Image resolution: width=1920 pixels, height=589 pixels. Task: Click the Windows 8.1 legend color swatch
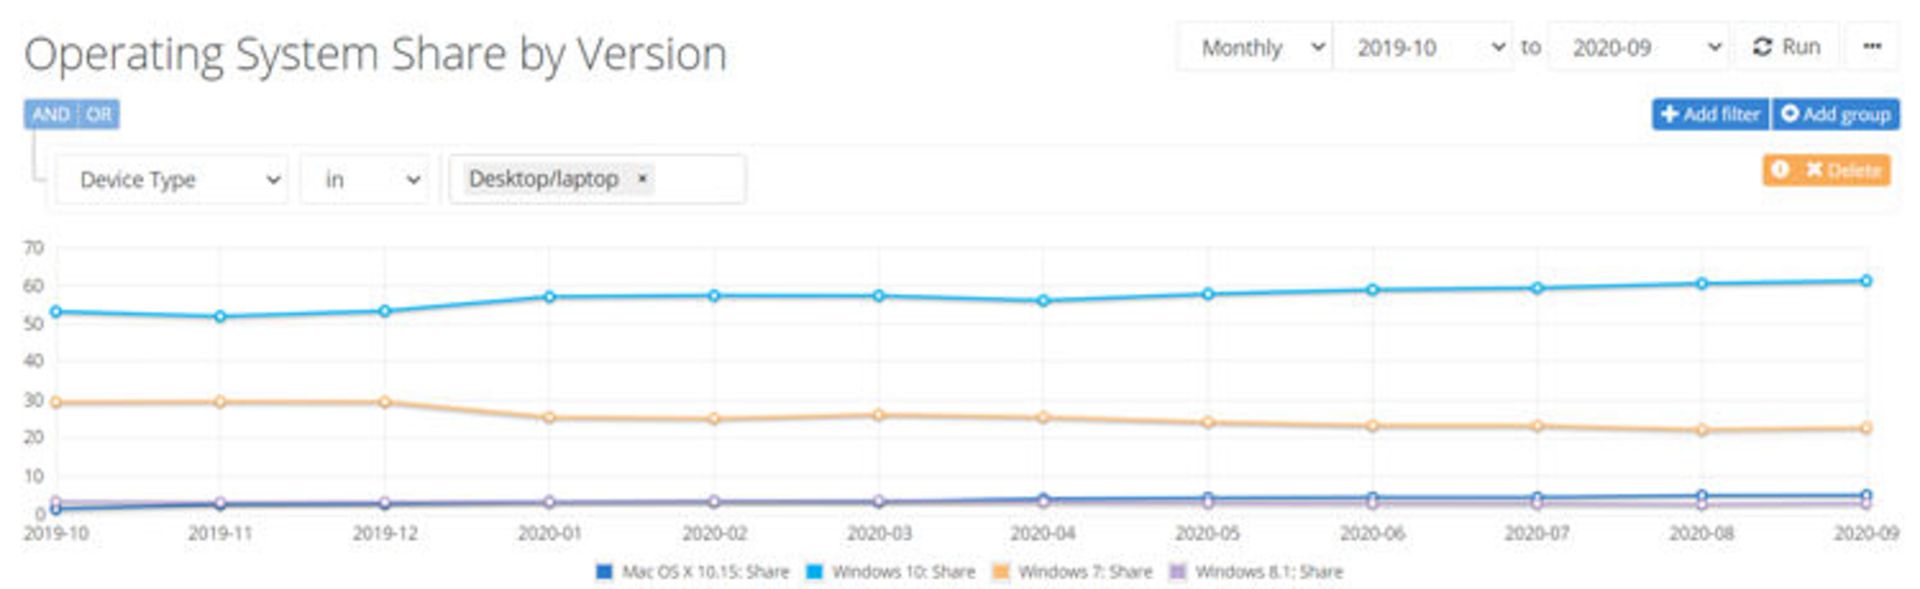pyautogui.click(x=1178, y=572)
